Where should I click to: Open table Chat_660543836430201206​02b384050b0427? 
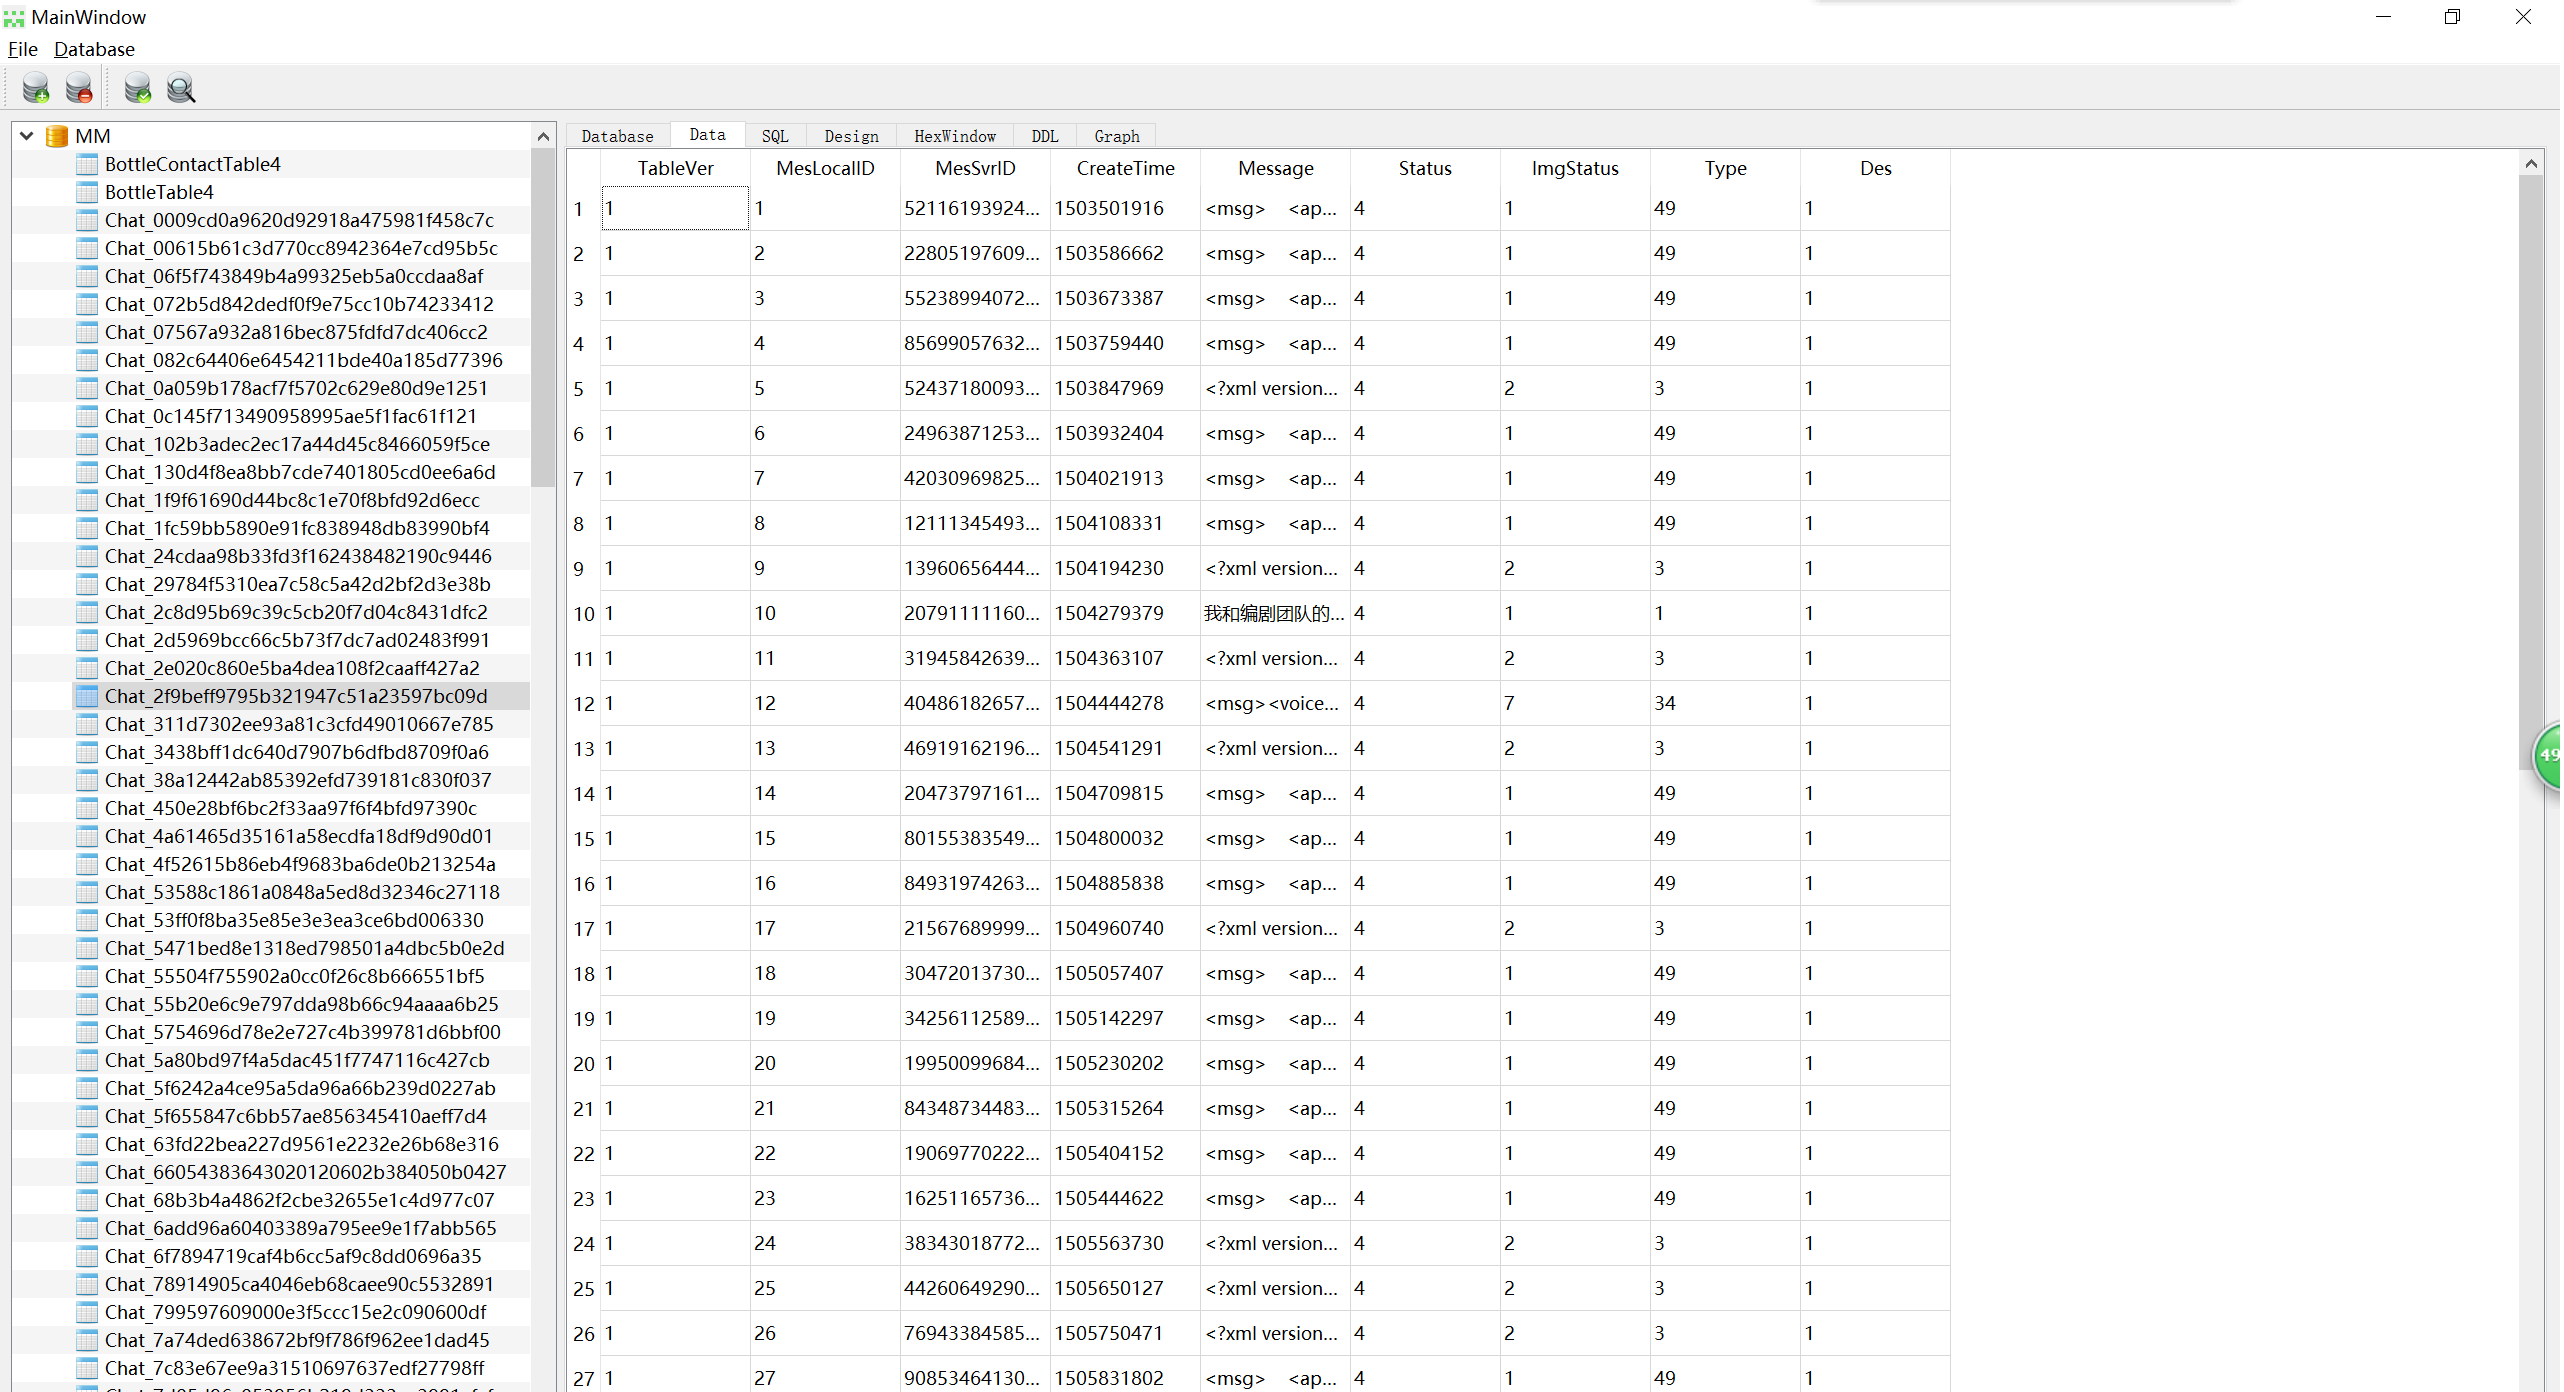306,1172
